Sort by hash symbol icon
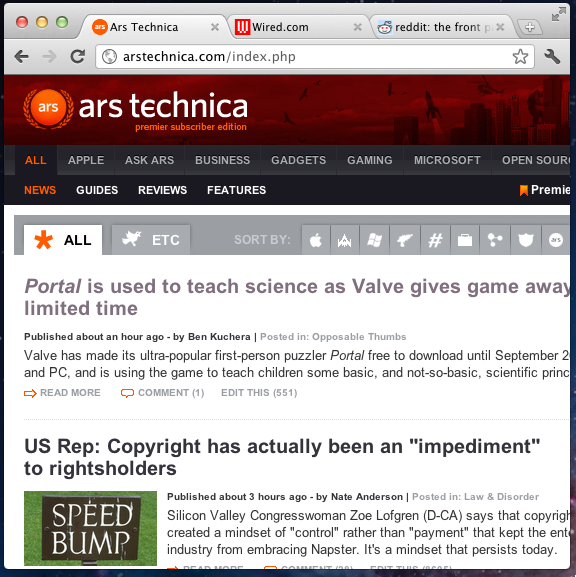The image size is (576, 577). click(435, 240)
